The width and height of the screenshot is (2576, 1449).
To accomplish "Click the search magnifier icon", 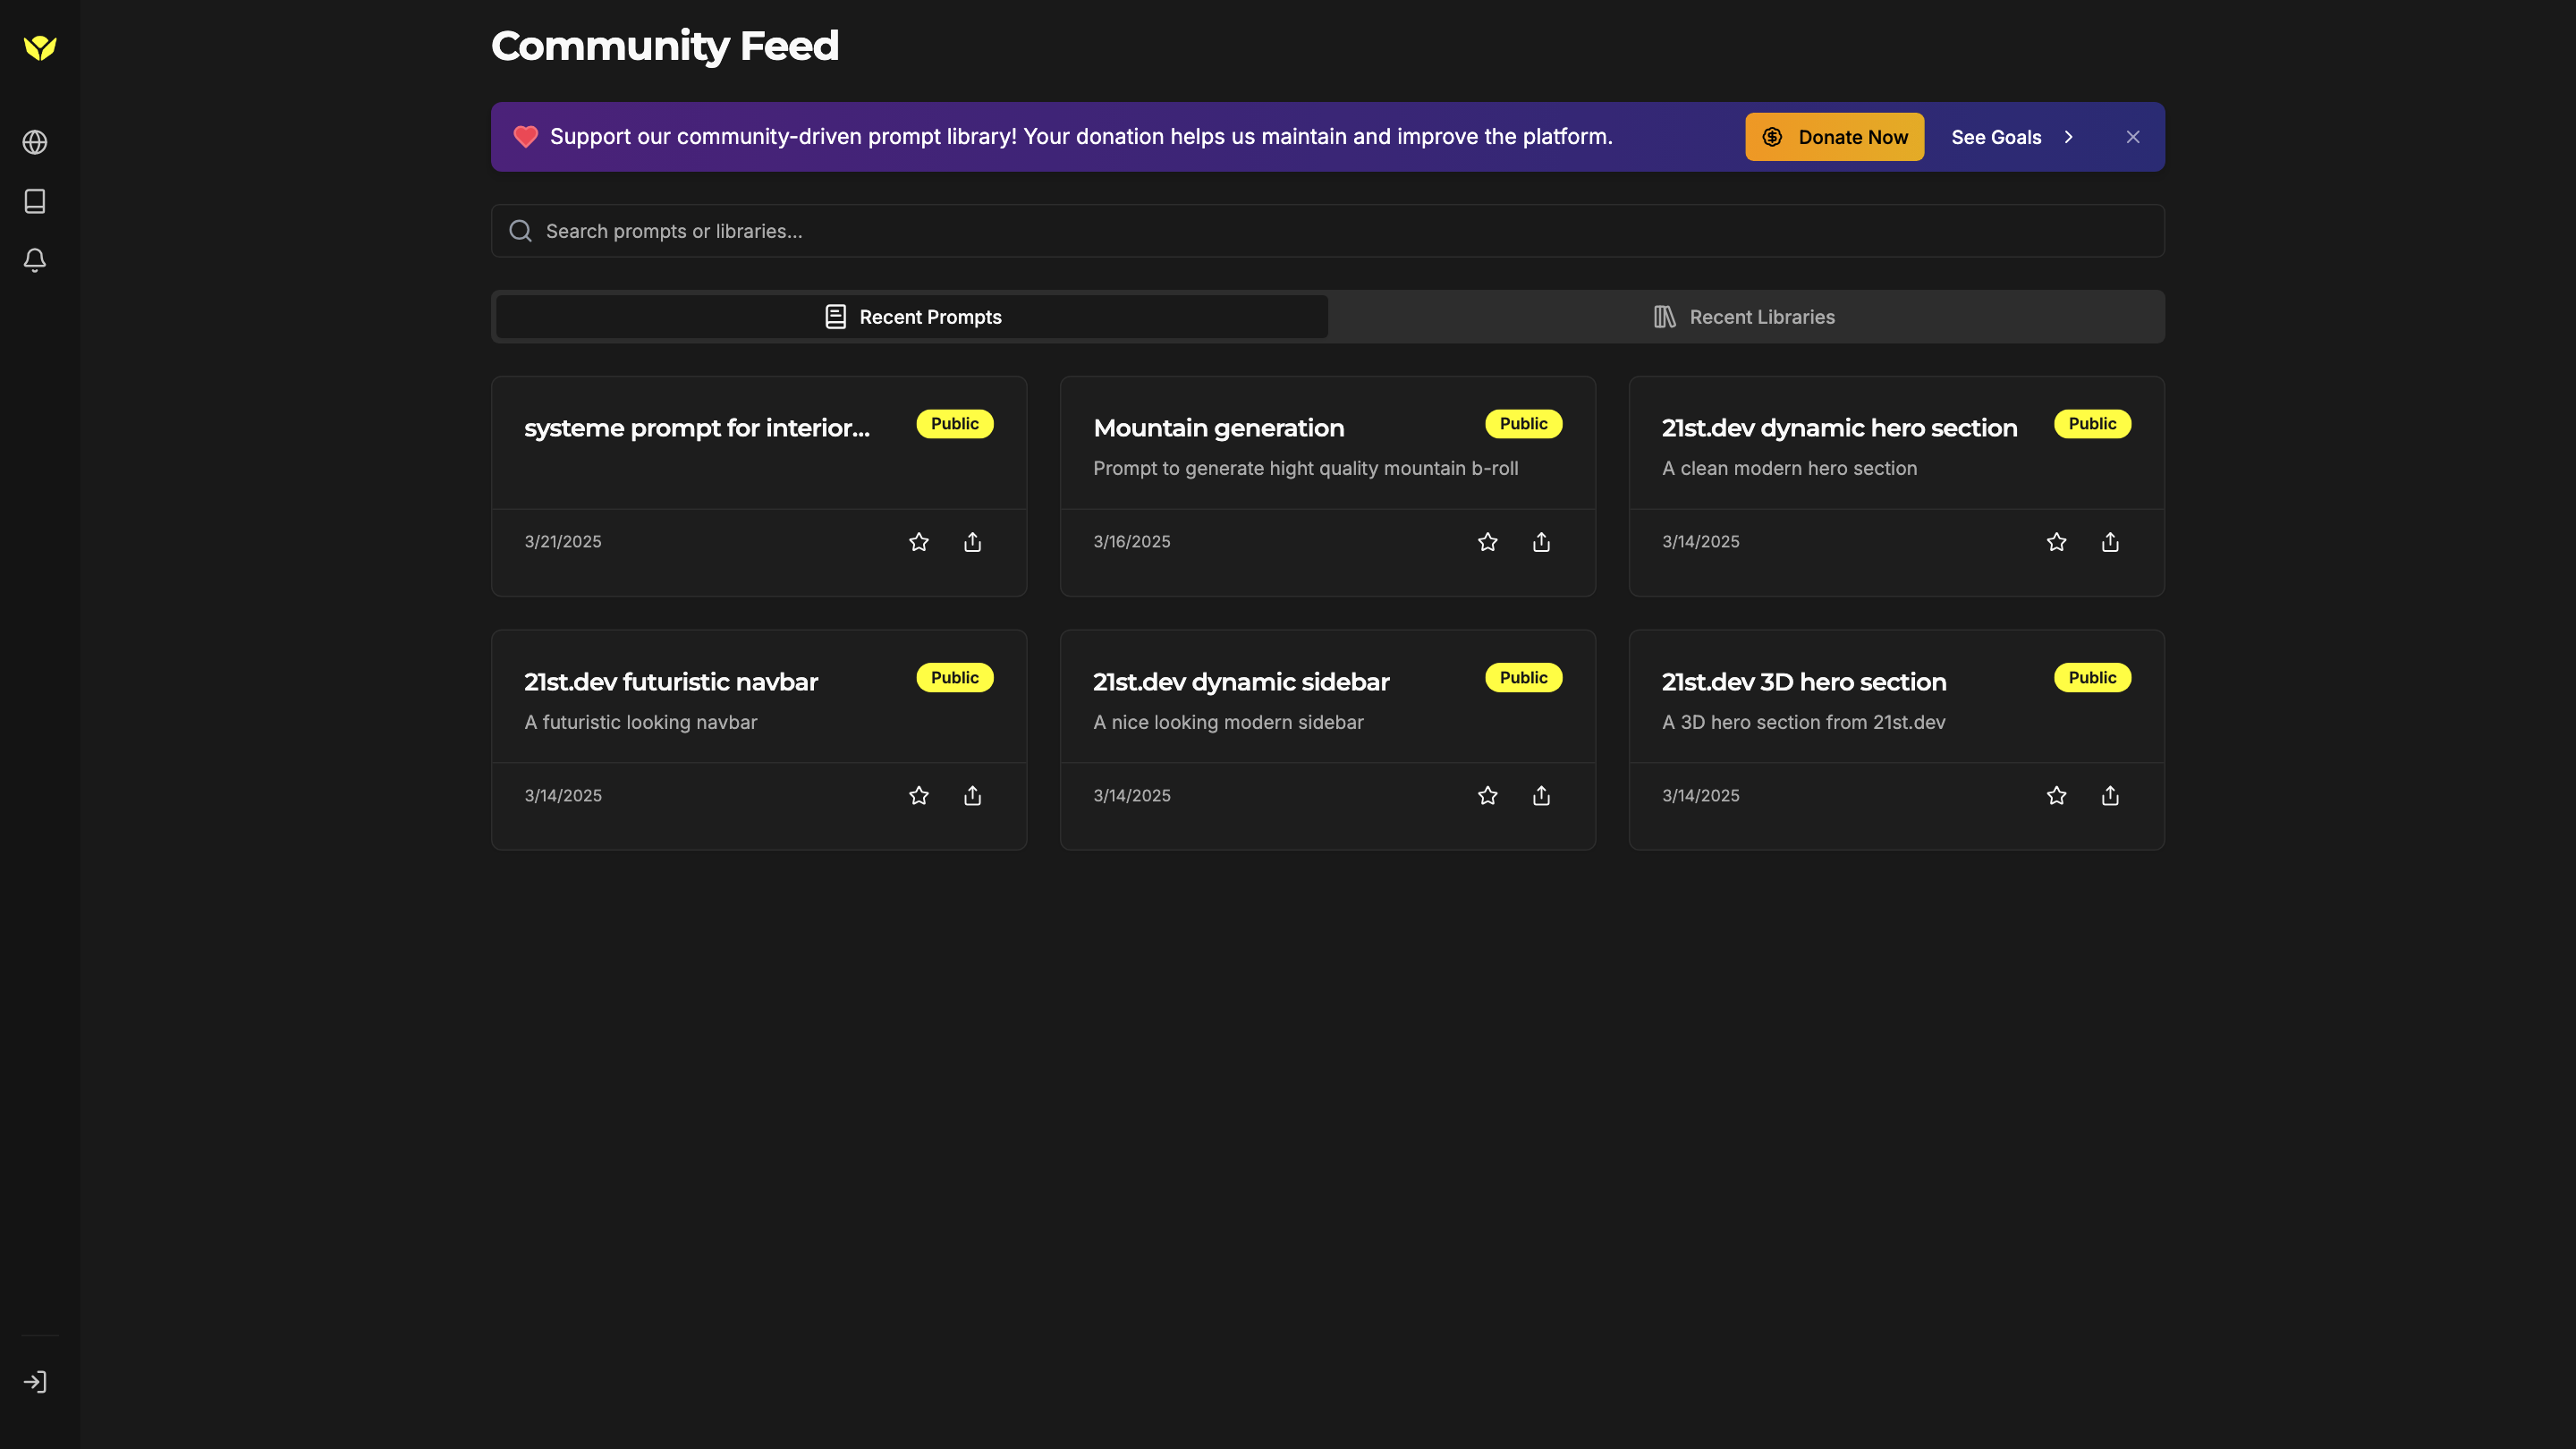I will [x=520, y=230].
